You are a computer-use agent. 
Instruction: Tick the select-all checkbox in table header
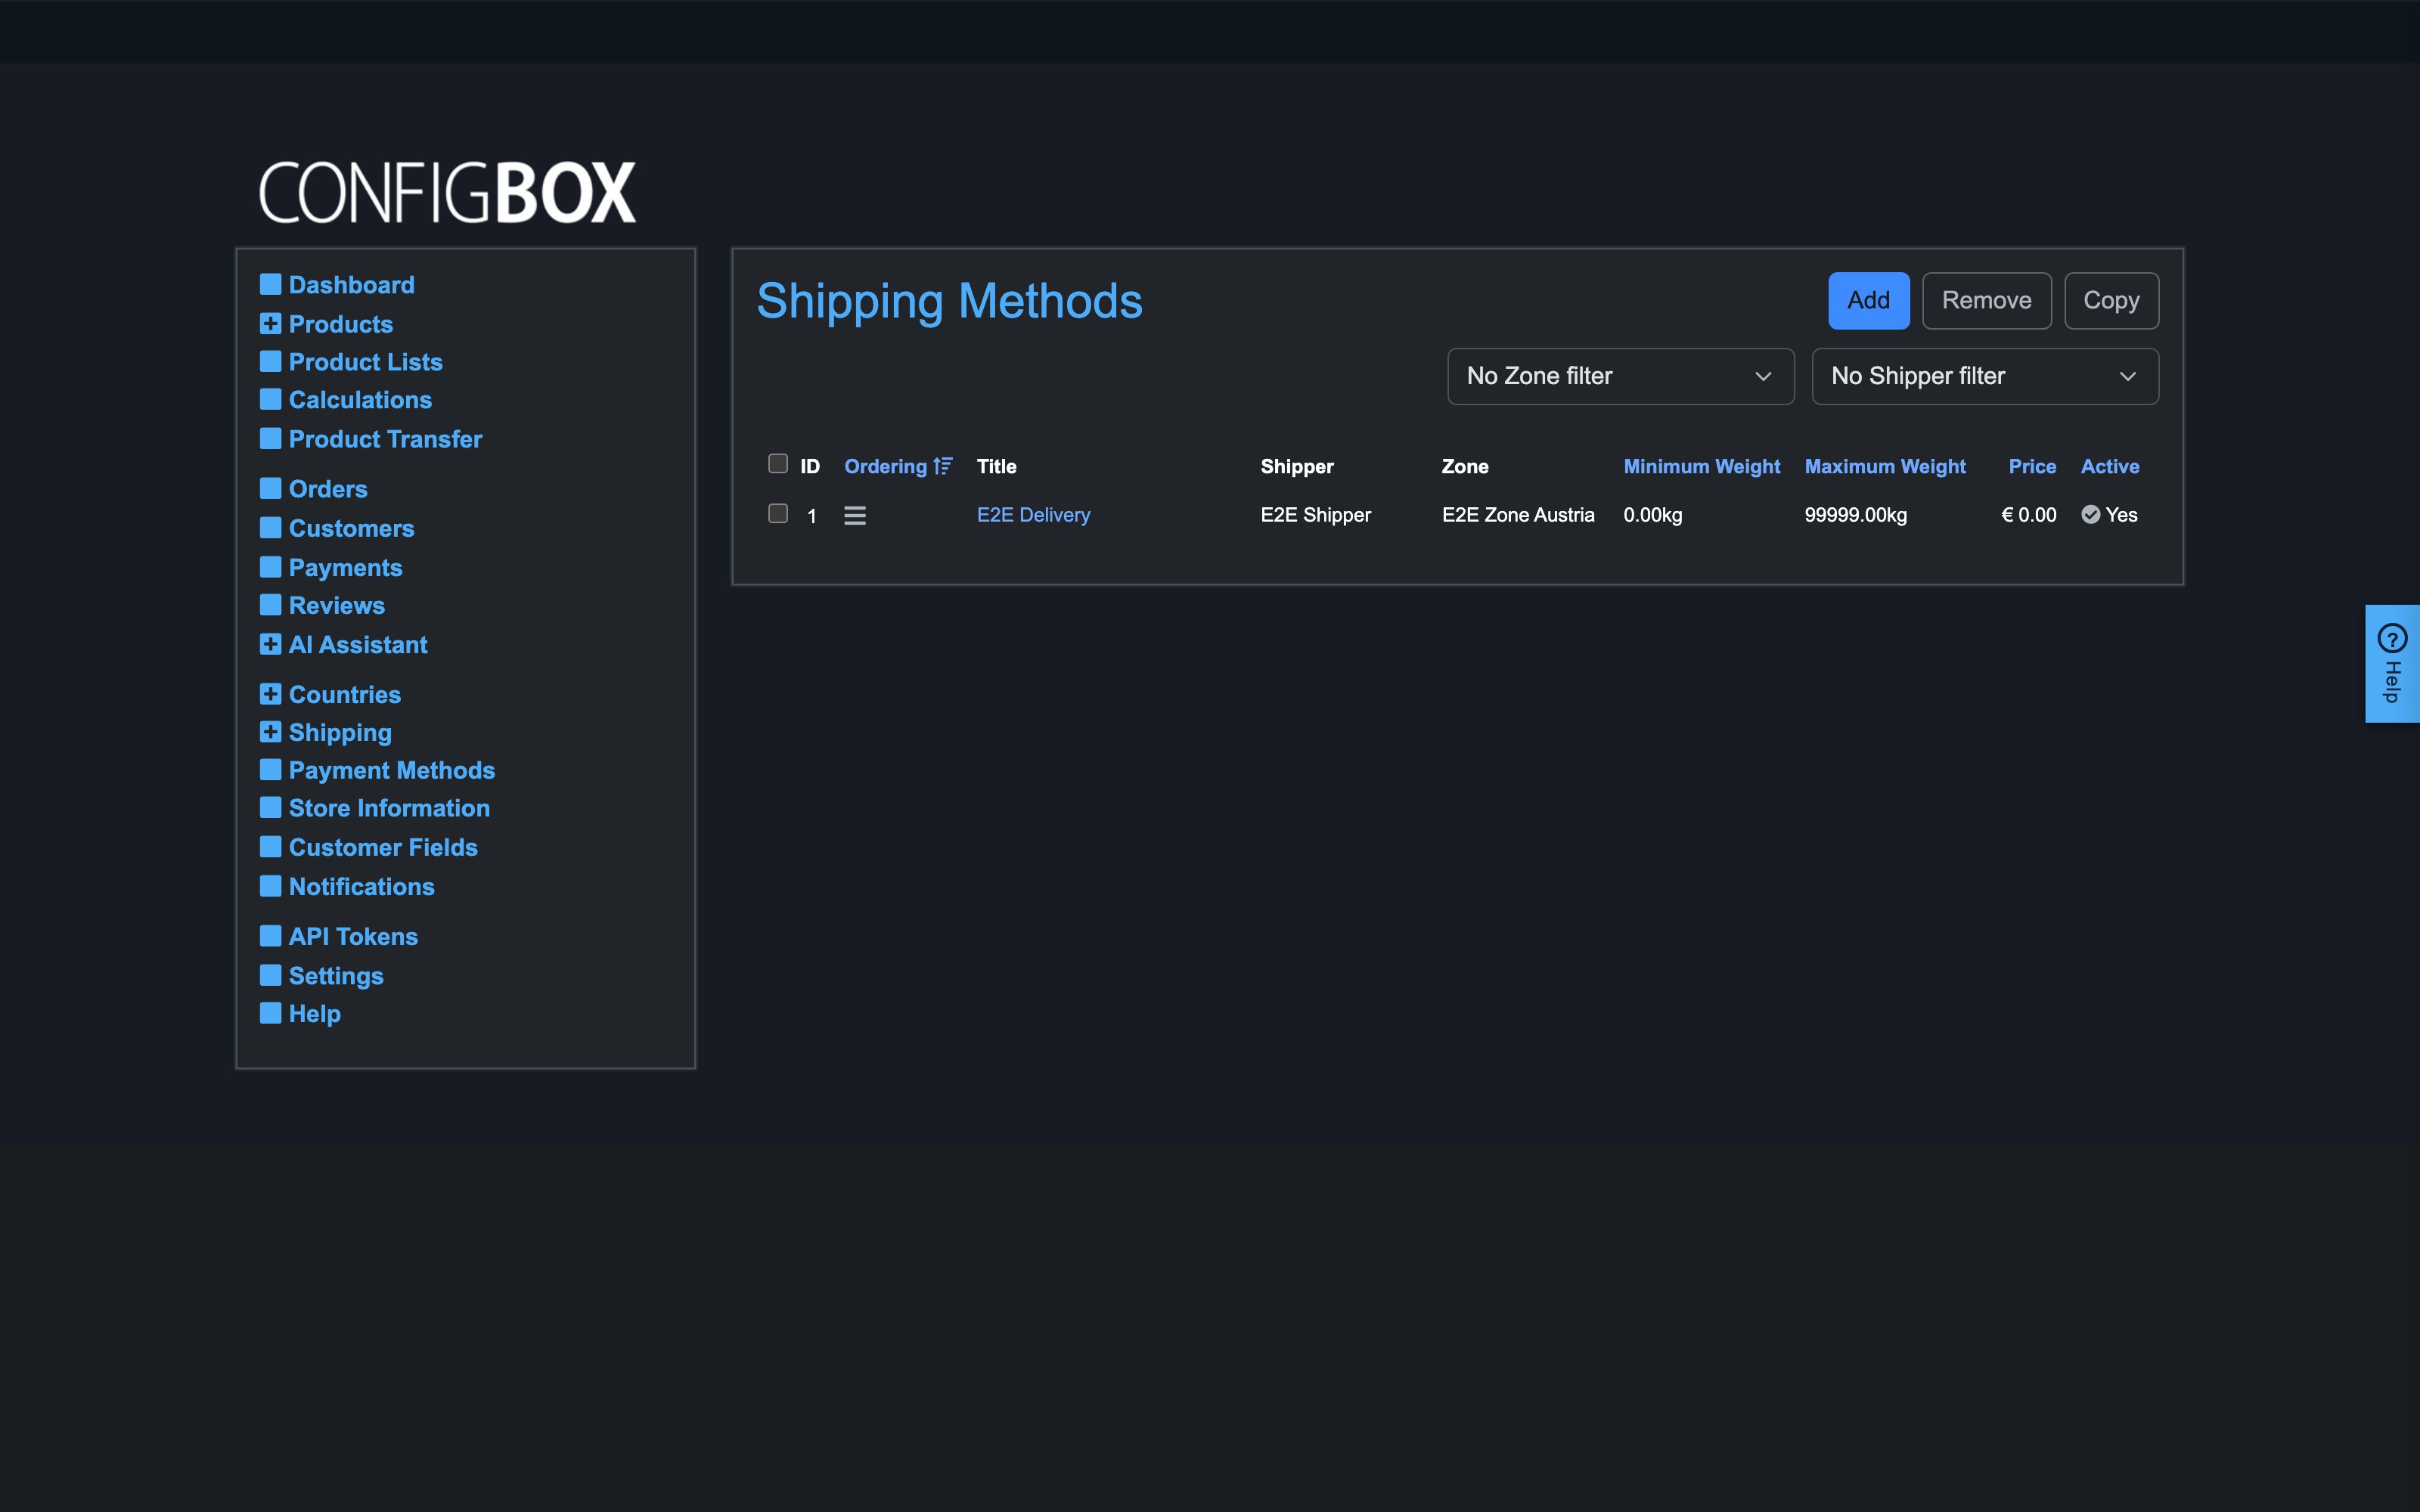pos(778,464)
